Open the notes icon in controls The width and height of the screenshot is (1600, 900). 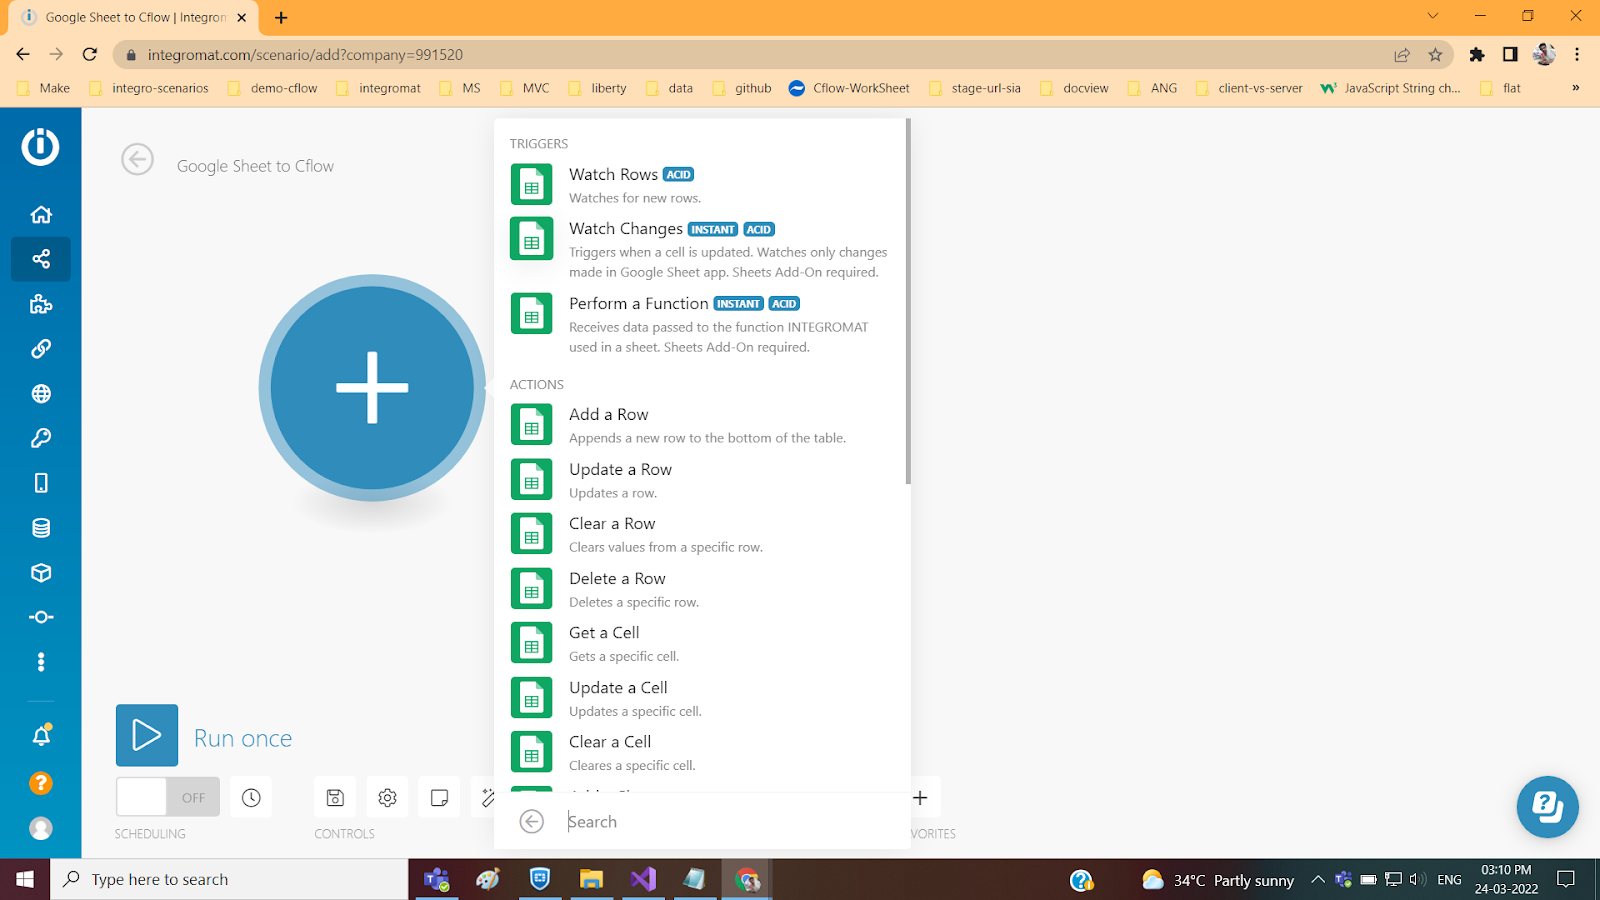439,797
